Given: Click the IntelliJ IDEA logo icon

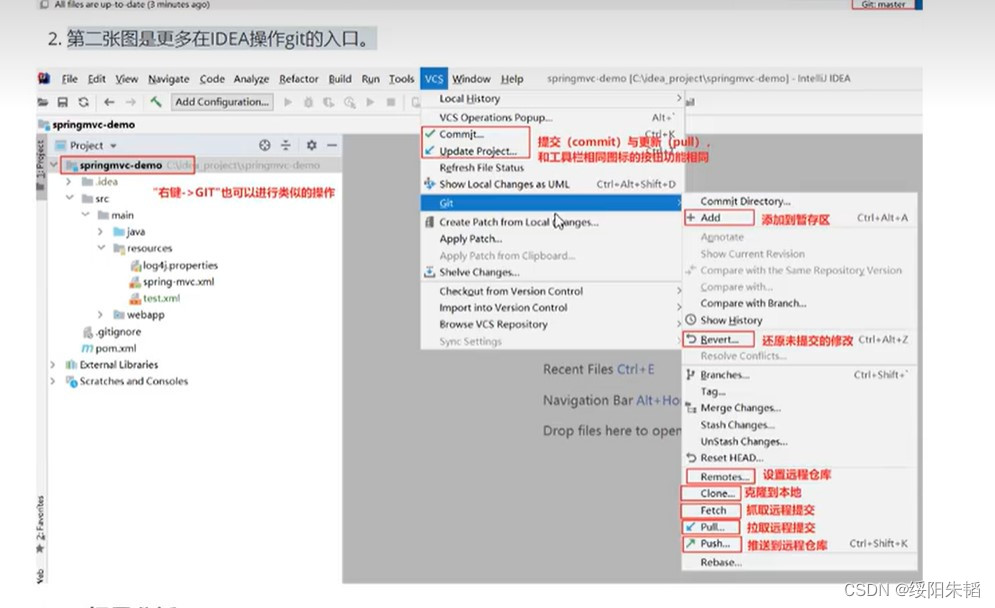Looking at the screenshot, I should pyautogui.click(x=44, y=78).
